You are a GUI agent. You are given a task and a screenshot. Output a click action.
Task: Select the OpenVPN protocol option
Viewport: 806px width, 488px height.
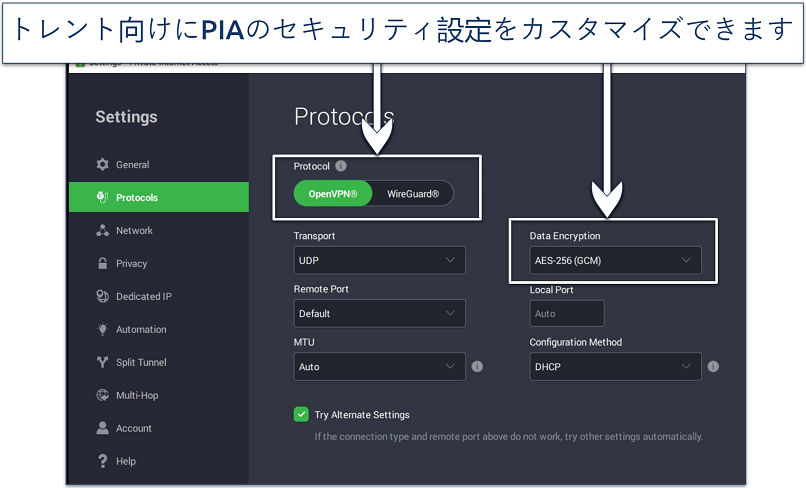[333, 193]
